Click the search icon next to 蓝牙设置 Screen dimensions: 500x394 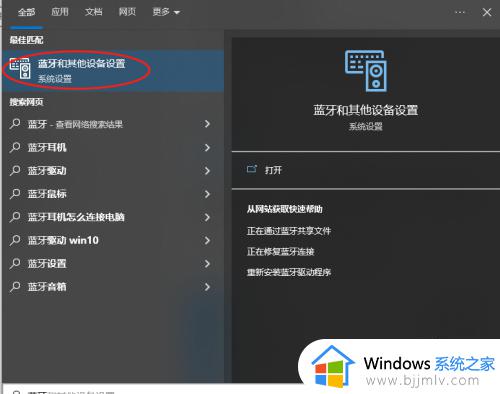point(15,263)
